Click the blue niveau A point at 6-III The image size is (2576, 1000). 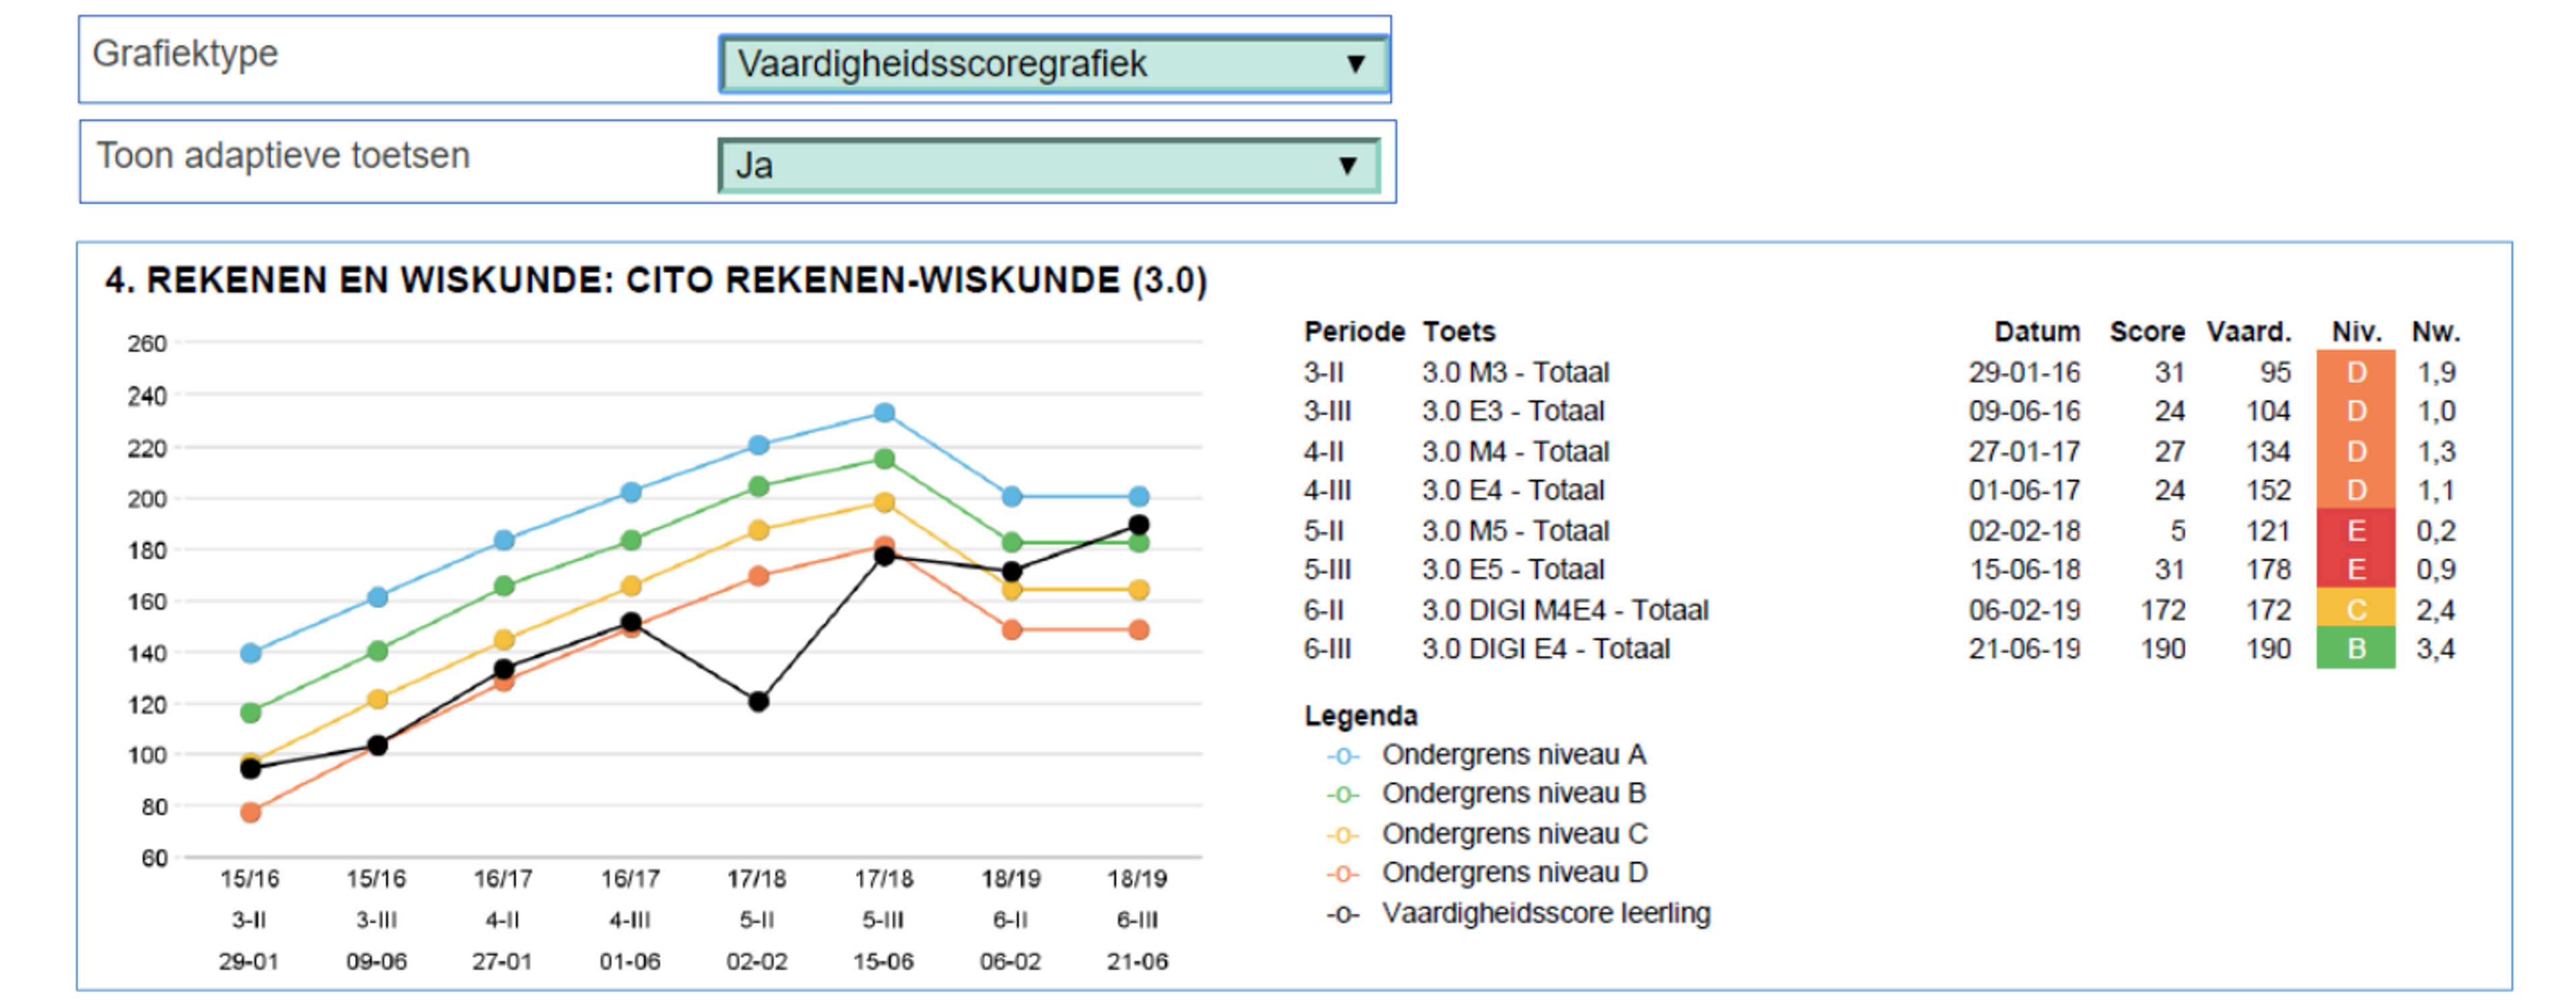pos(1138,497)
